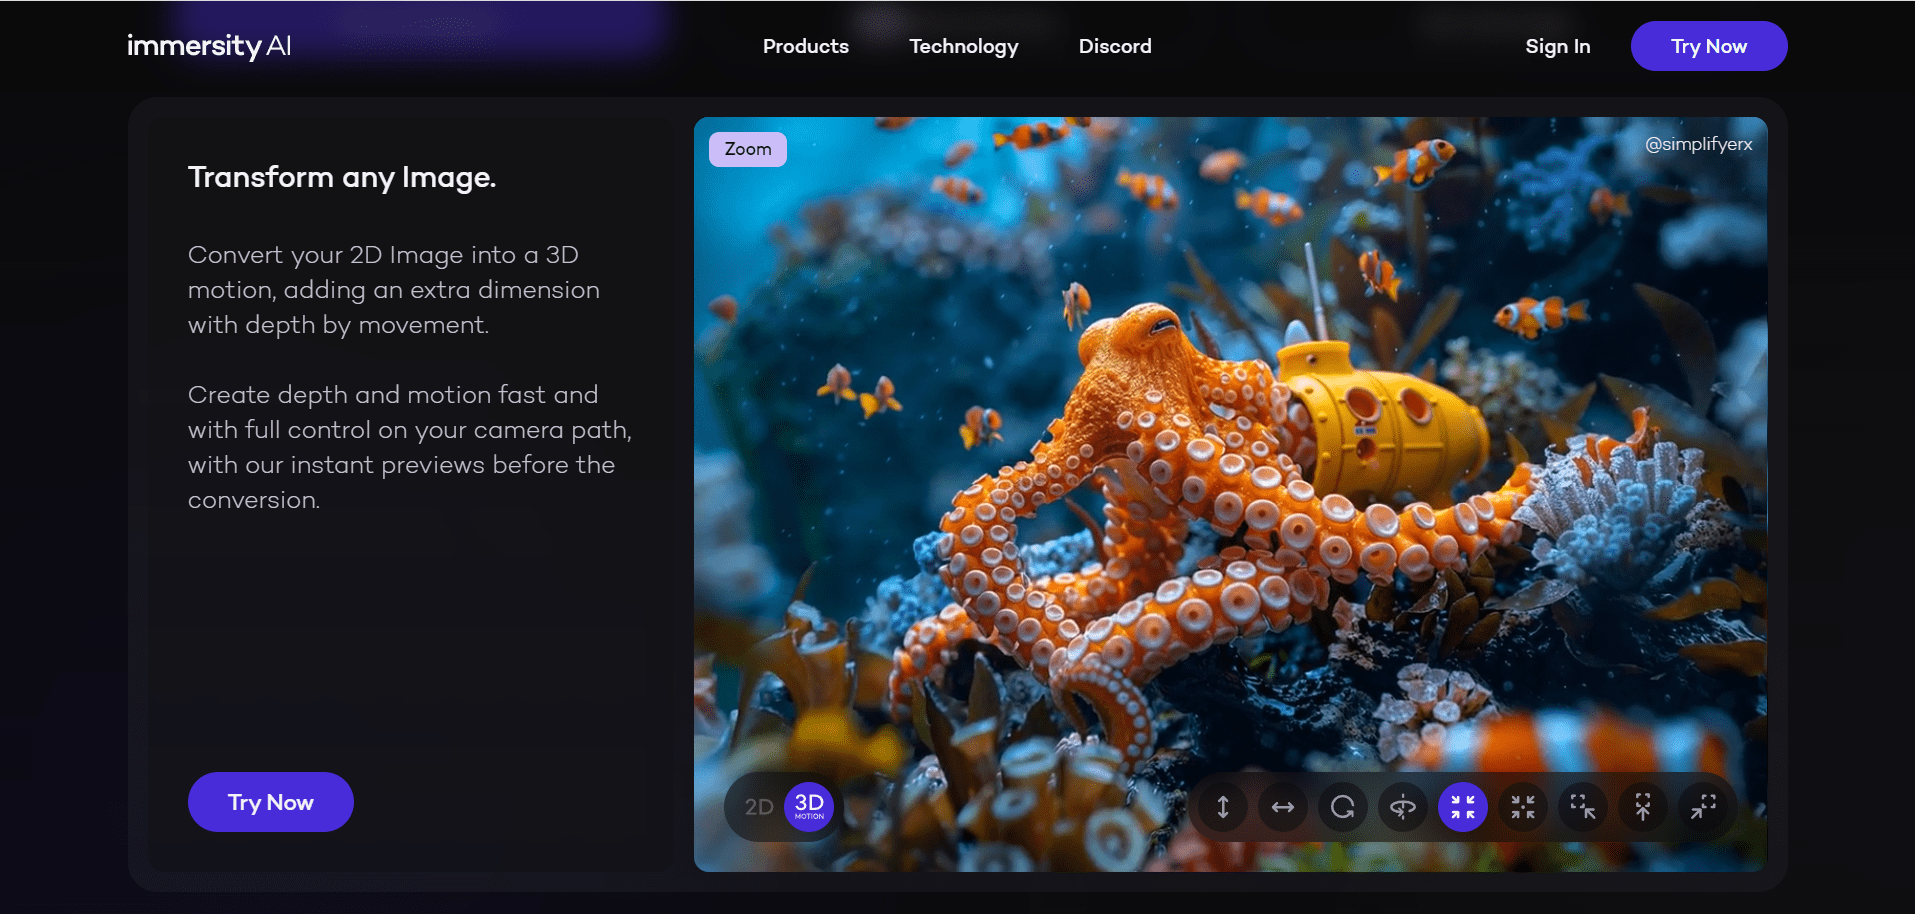Go to the Discord page
This screenshot has width=1915, height=914.
tap(1114, 46)
